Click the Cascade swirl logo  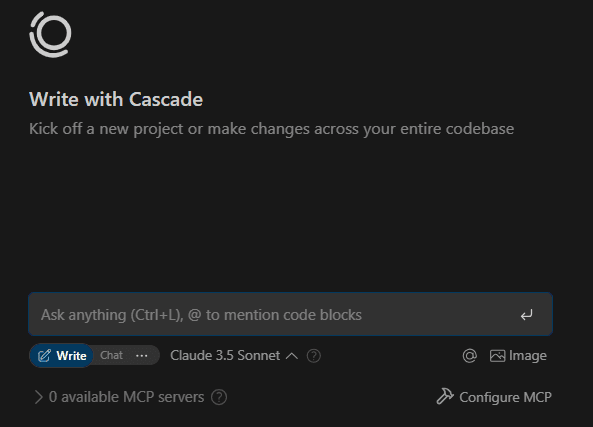50,34
